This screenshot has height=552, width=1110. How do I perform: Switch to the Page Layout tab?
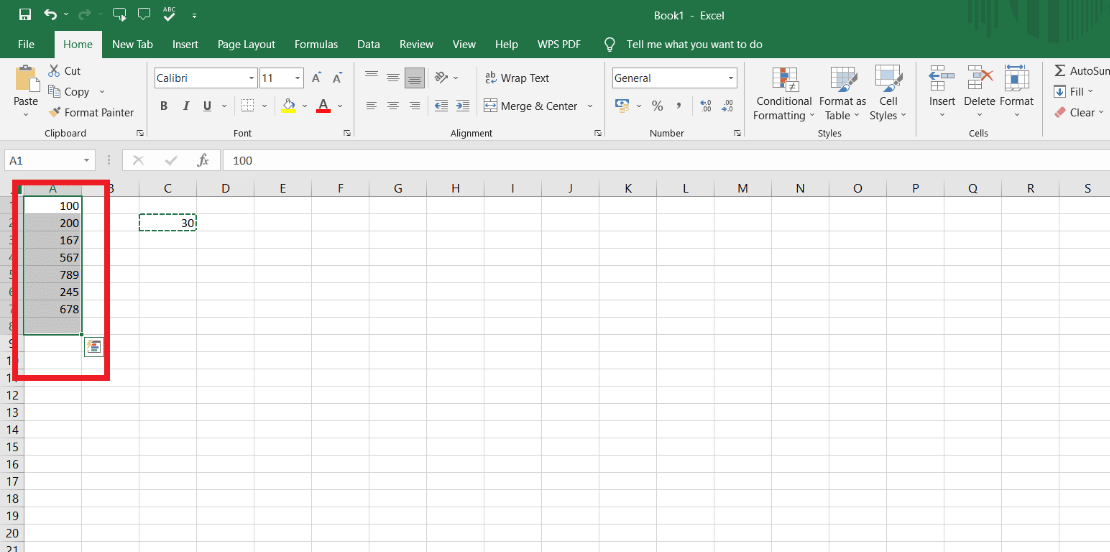click(x=246, y=44)
